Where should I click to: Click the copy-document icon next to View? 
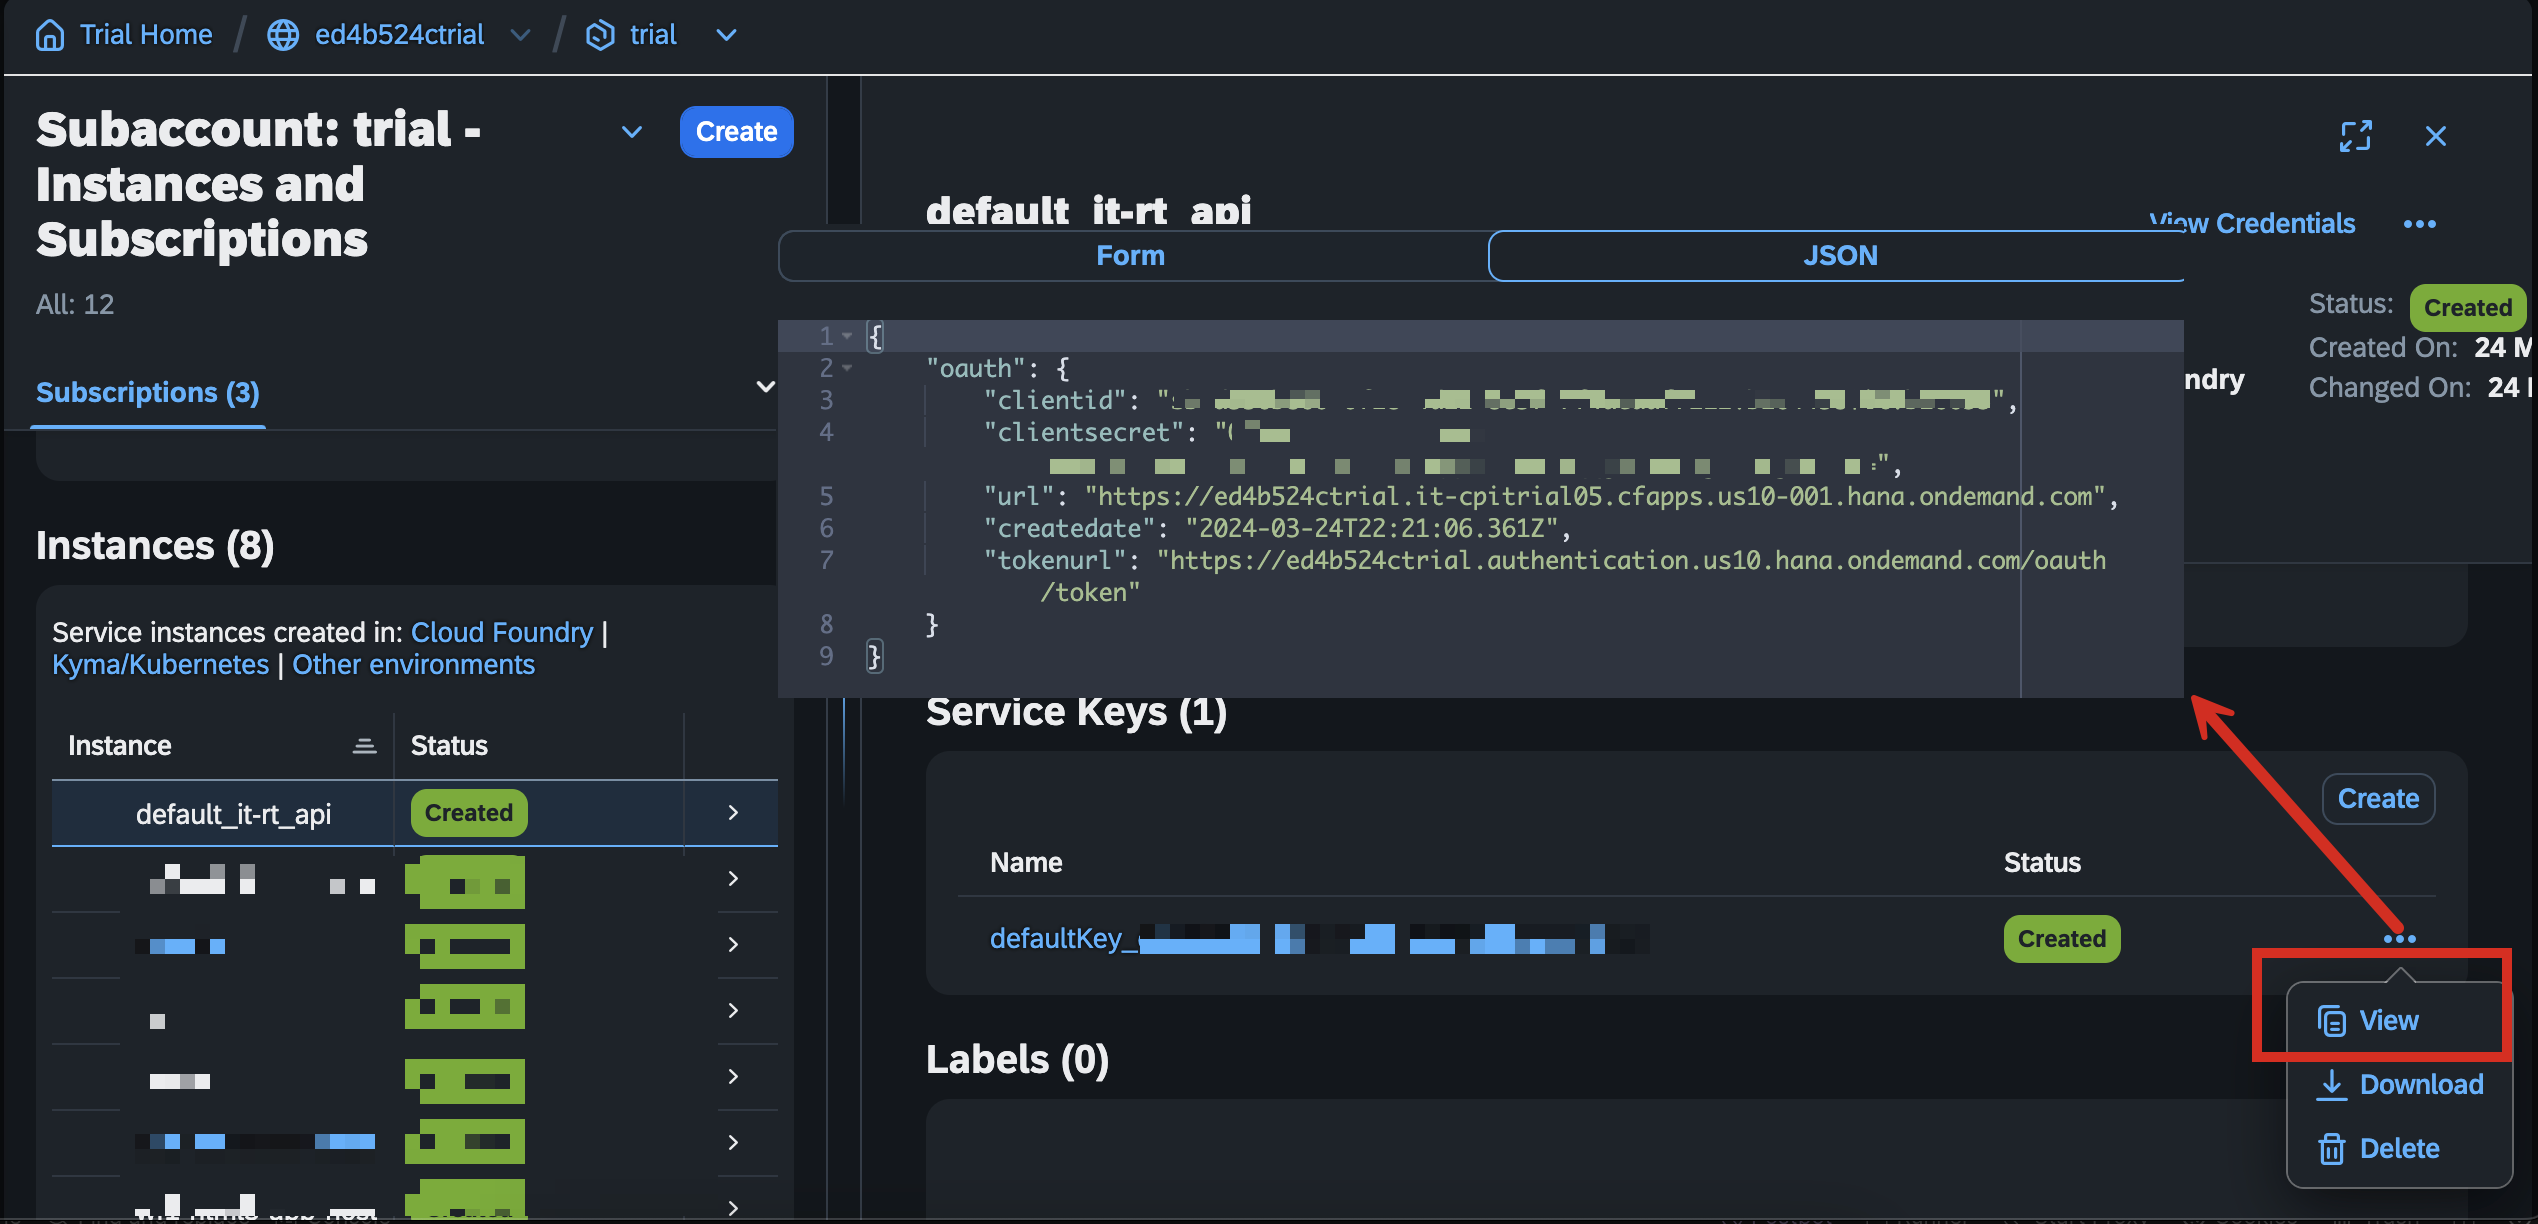2330,1020
